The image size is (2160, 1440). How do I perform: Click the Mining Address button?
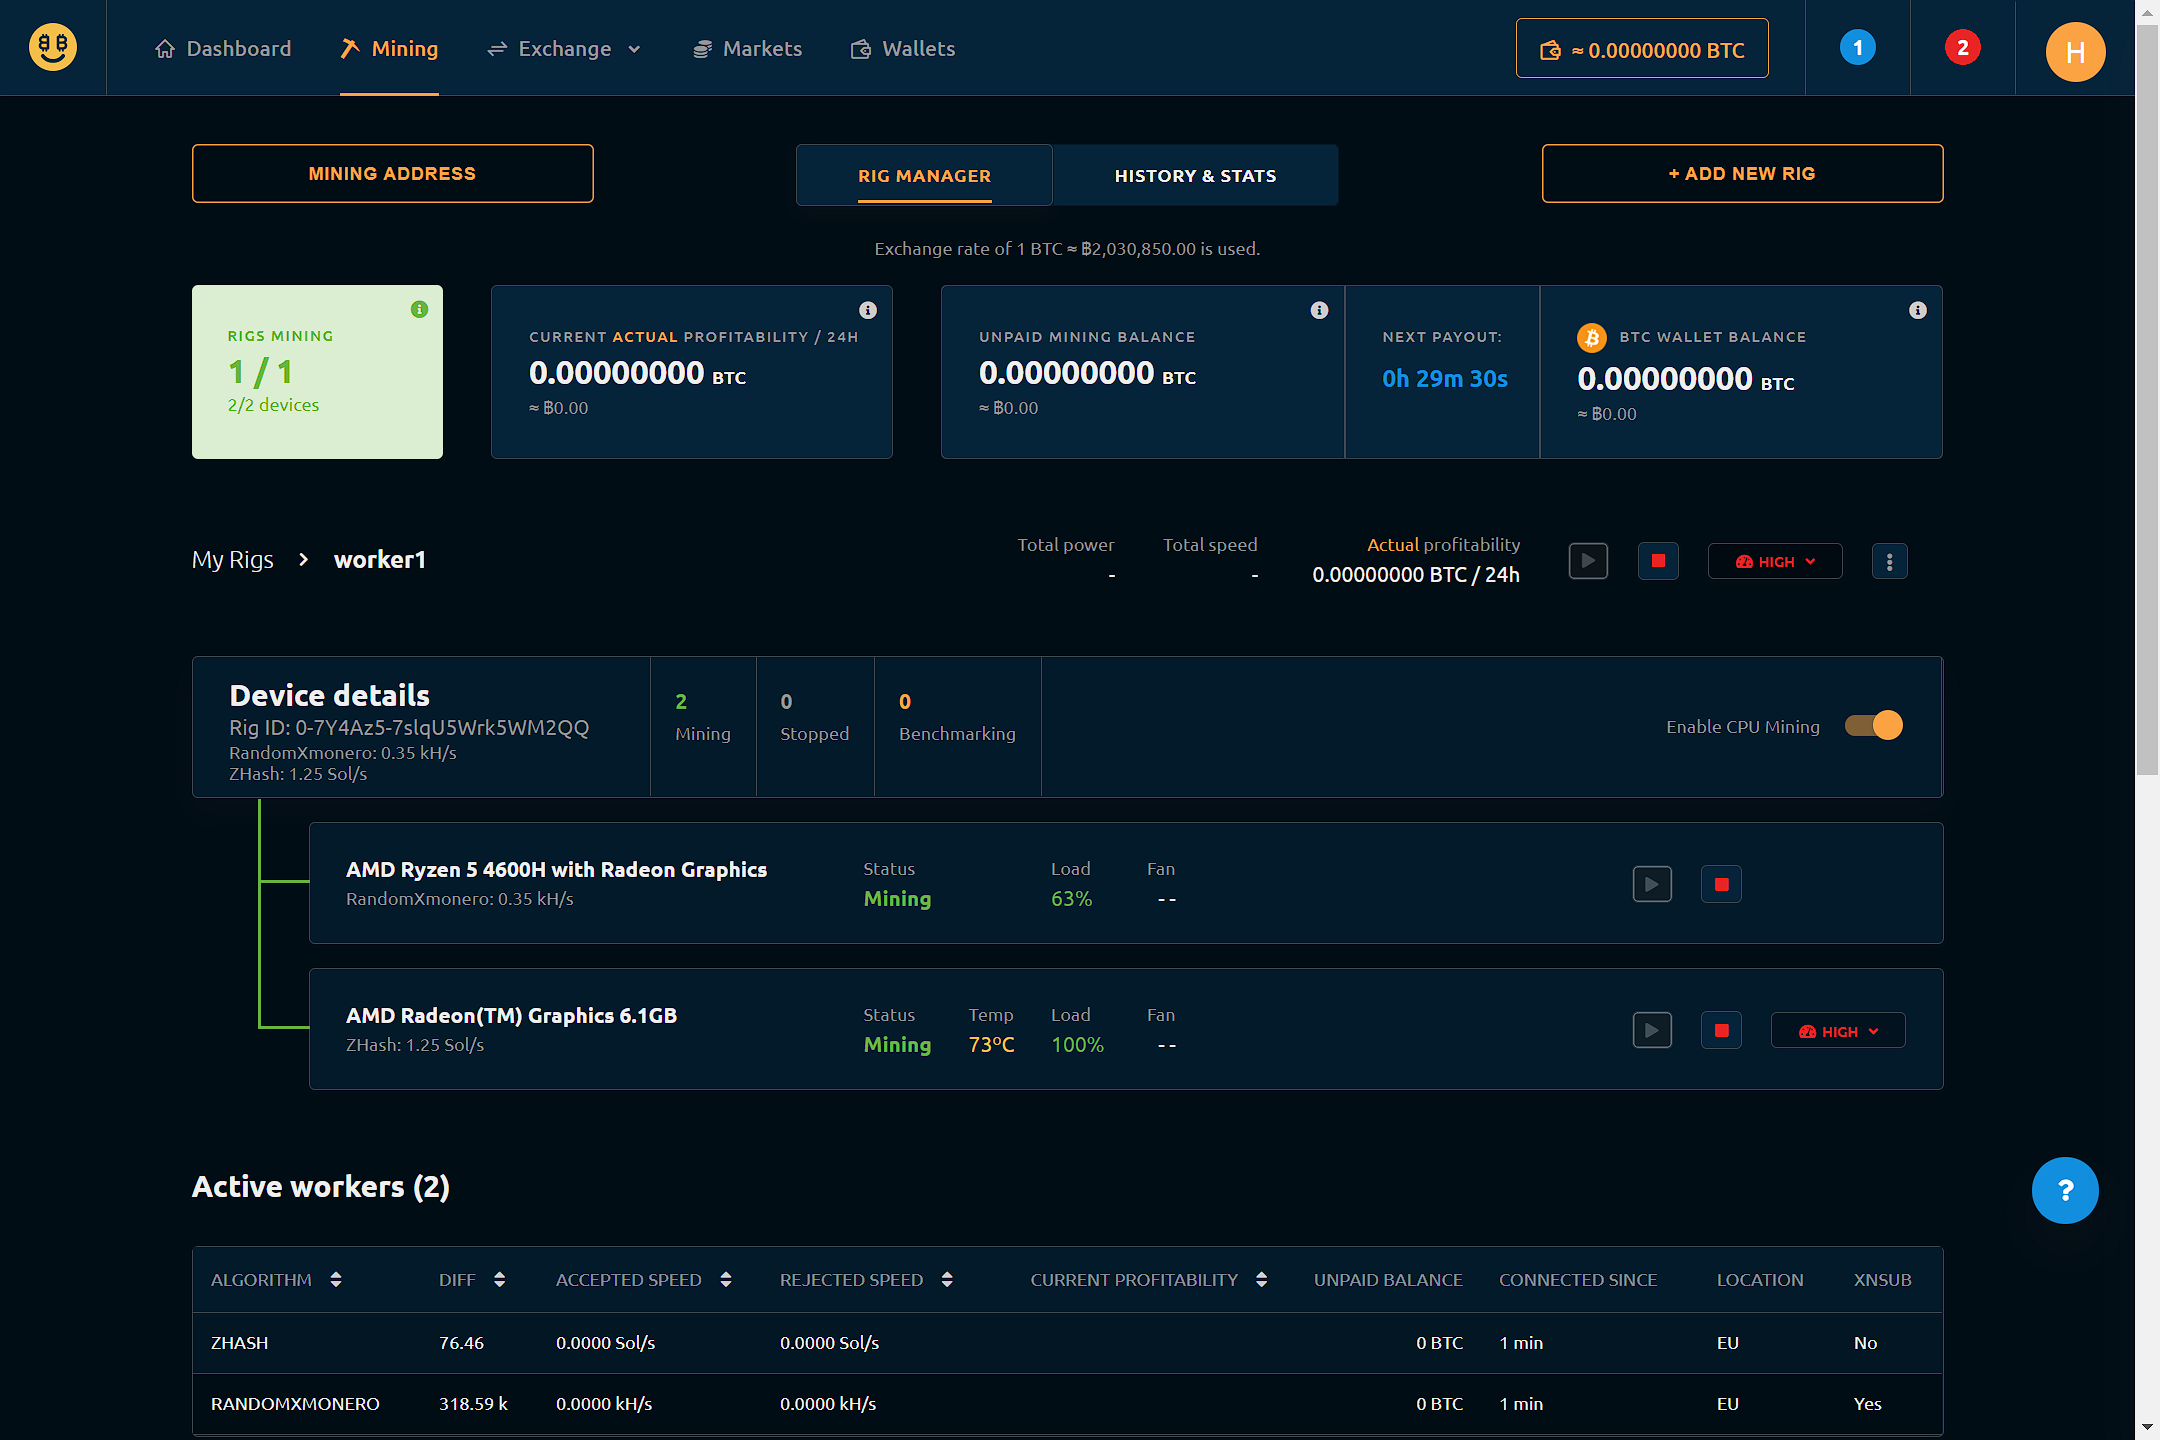tap(393, 173)
